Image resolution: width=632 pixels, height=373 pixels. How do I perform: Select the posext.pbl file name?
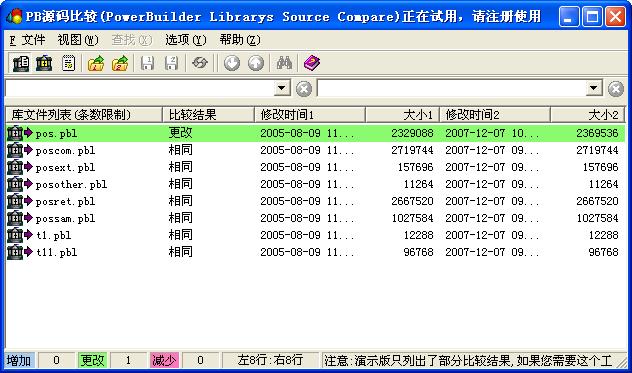[65, 167]
